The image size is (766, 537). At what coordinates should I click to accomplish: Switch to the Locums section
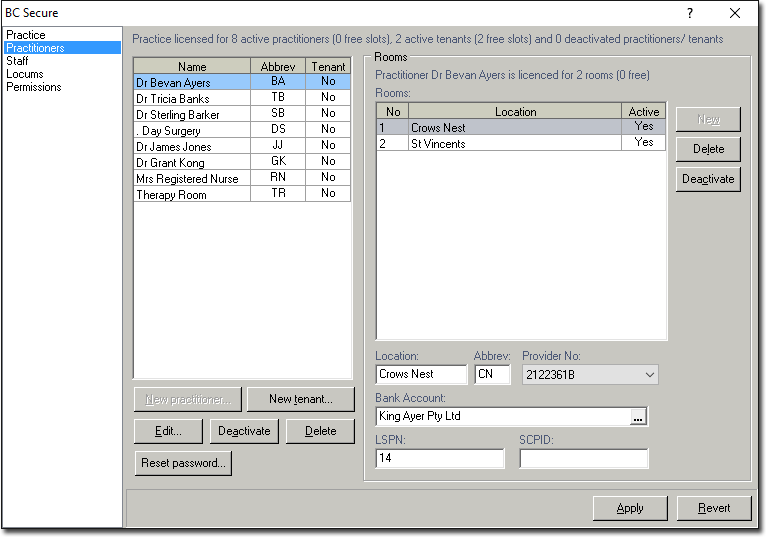pyautogui.click(x=25, y=74)
